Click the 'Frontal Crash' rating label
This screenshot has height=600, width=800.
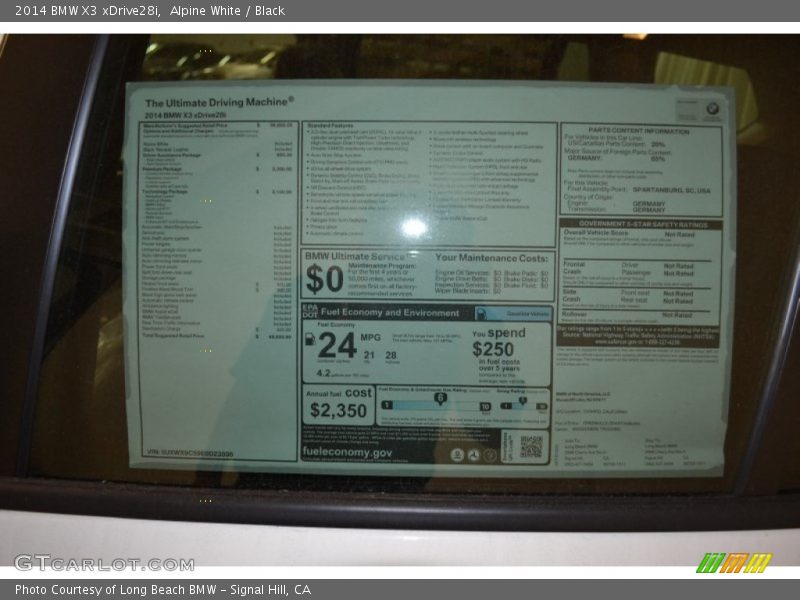tap(574, 268)
